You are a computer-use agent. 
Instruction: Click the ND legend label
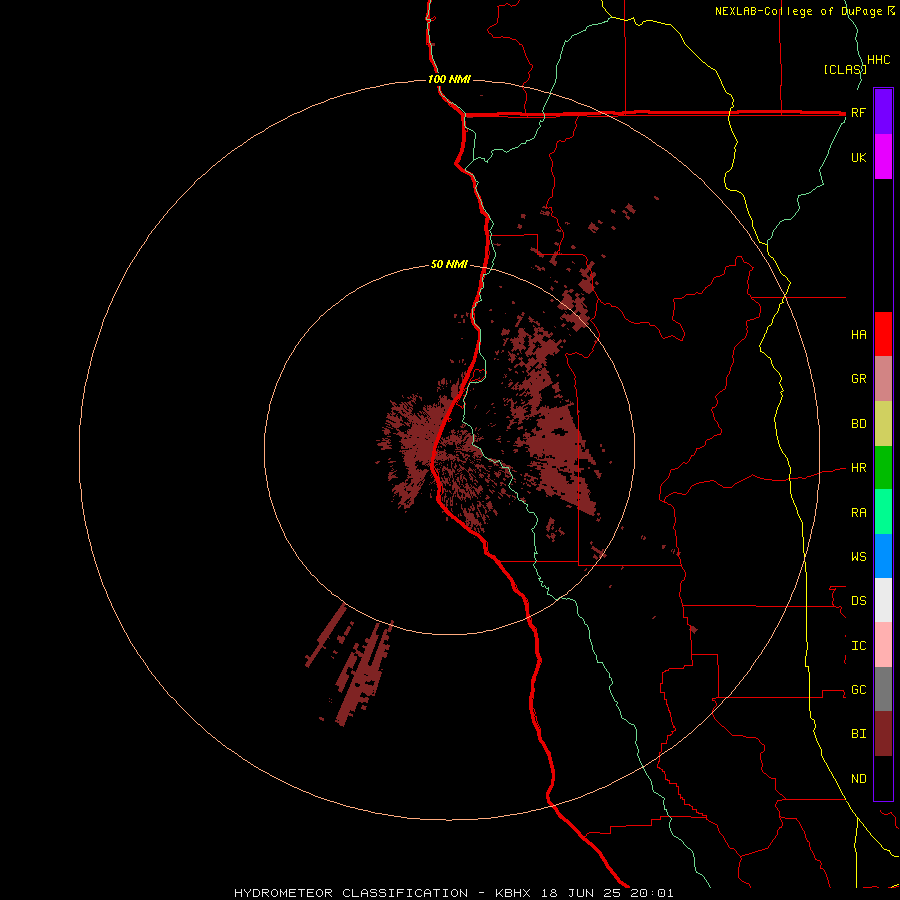pos(858,778)
